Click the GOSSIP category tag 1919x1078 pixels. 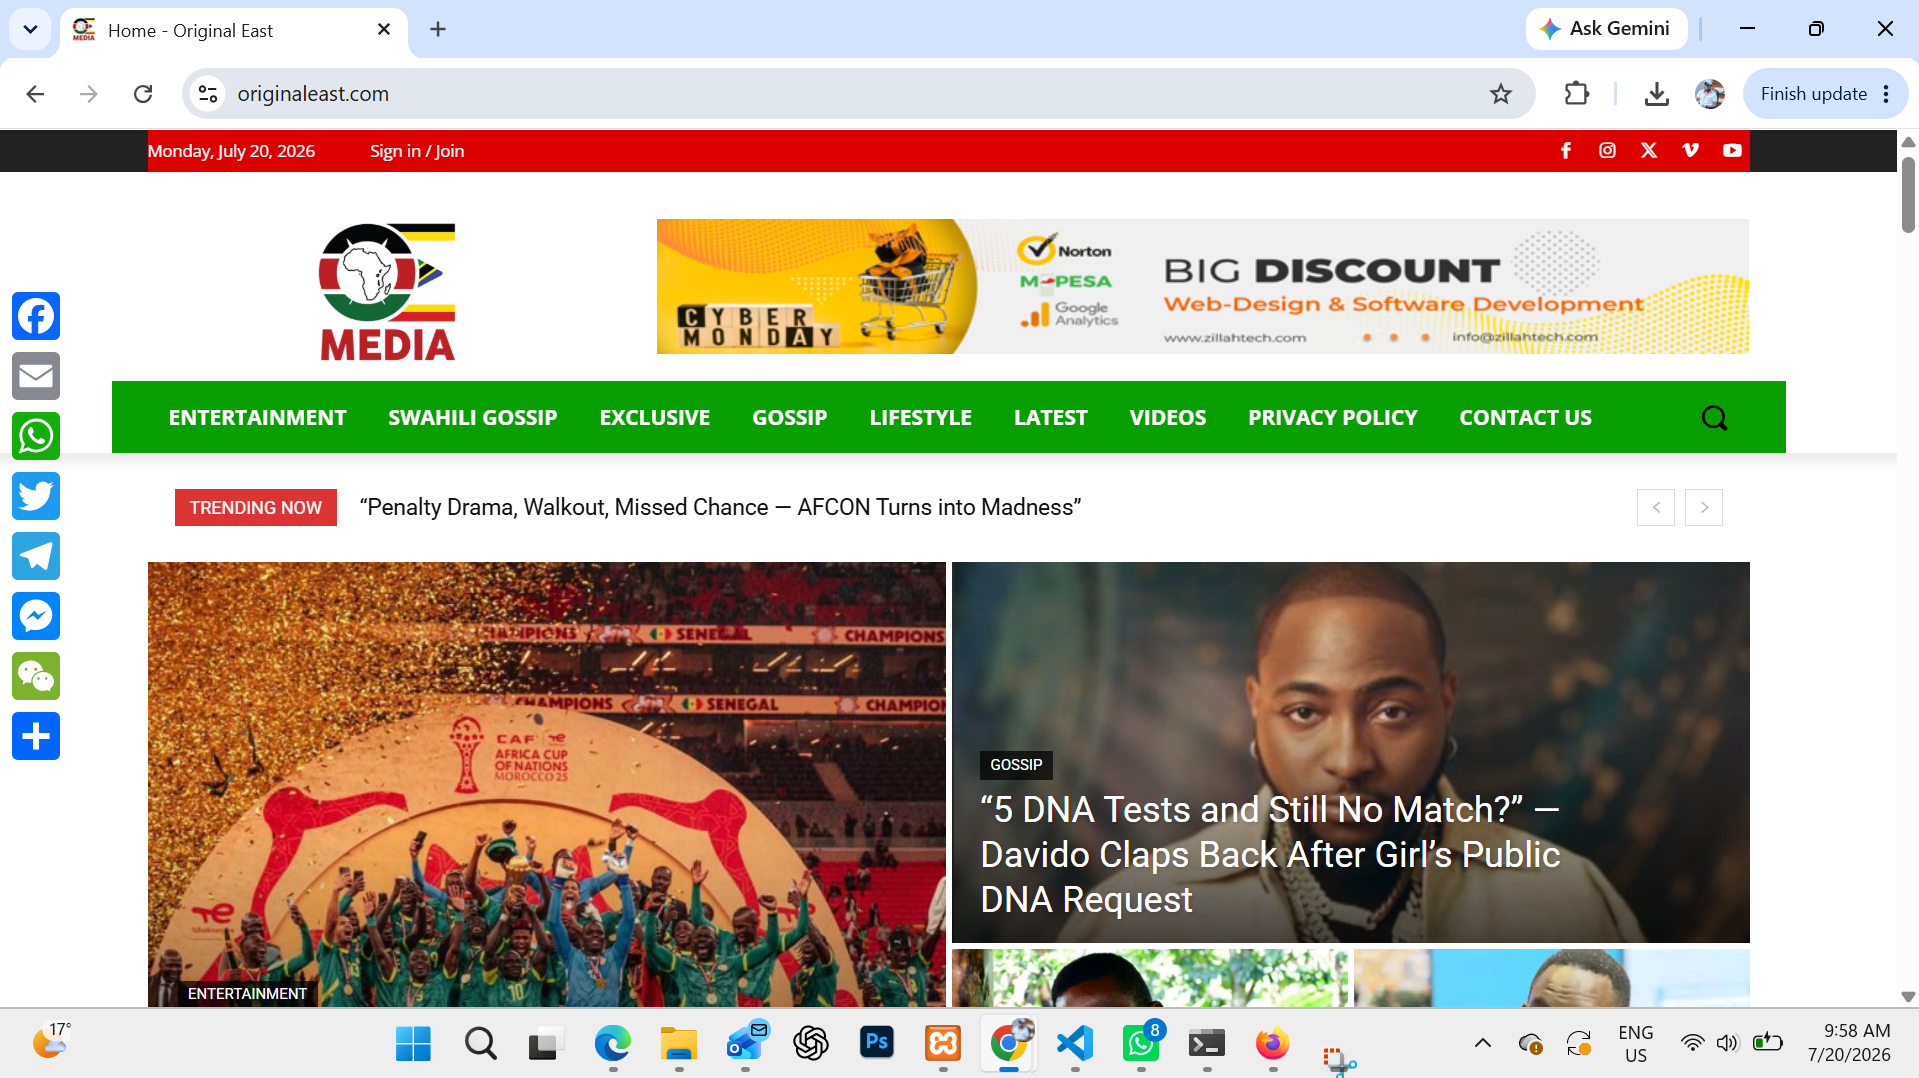[x=1016, y=765]
